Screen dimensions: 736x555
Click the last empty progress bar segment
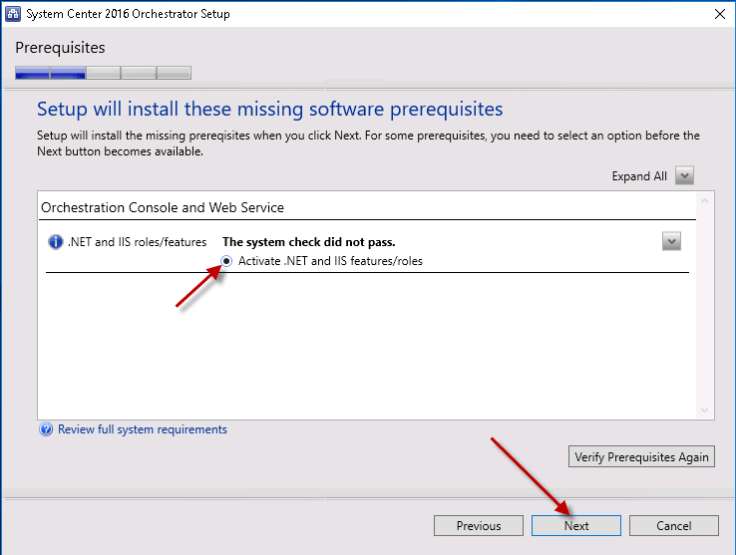pos(174,73)
